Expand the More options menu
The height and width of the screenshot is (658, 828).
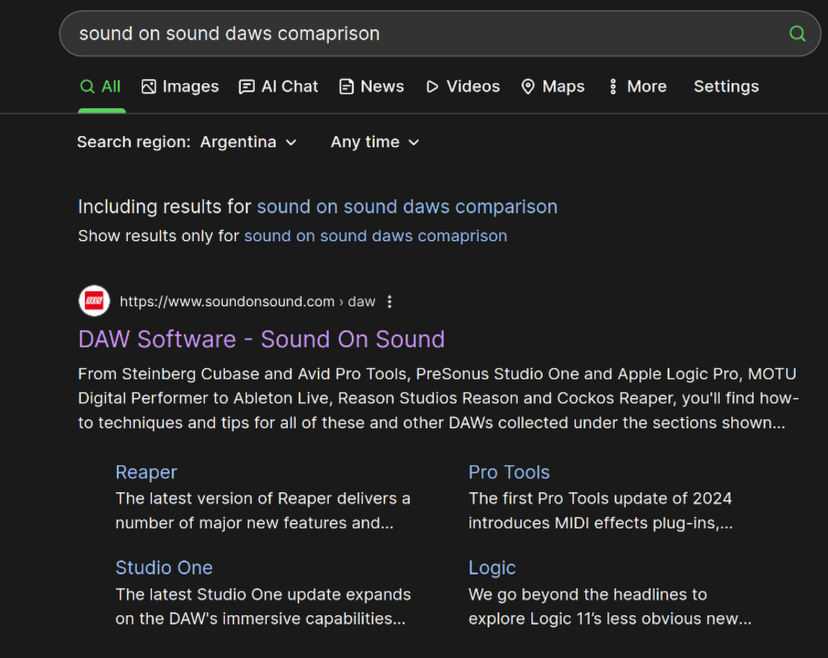click(x=637, y=87)
